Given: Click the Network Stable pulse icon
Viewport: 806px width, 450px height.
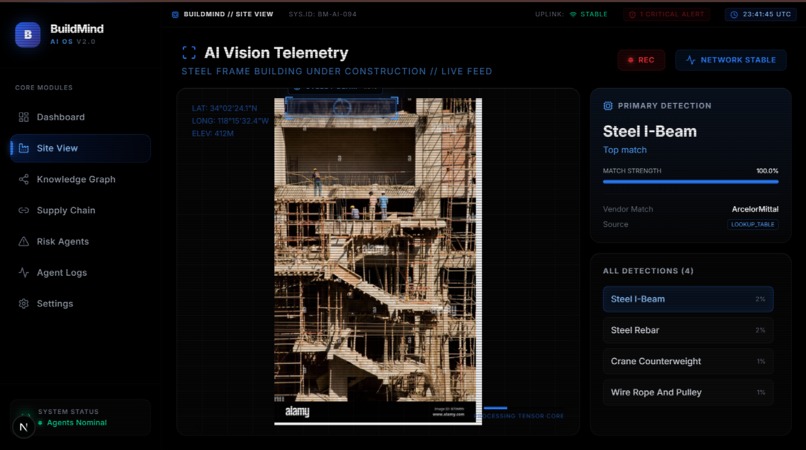Looking at the screenshot, I should click(x=691, y=60).
